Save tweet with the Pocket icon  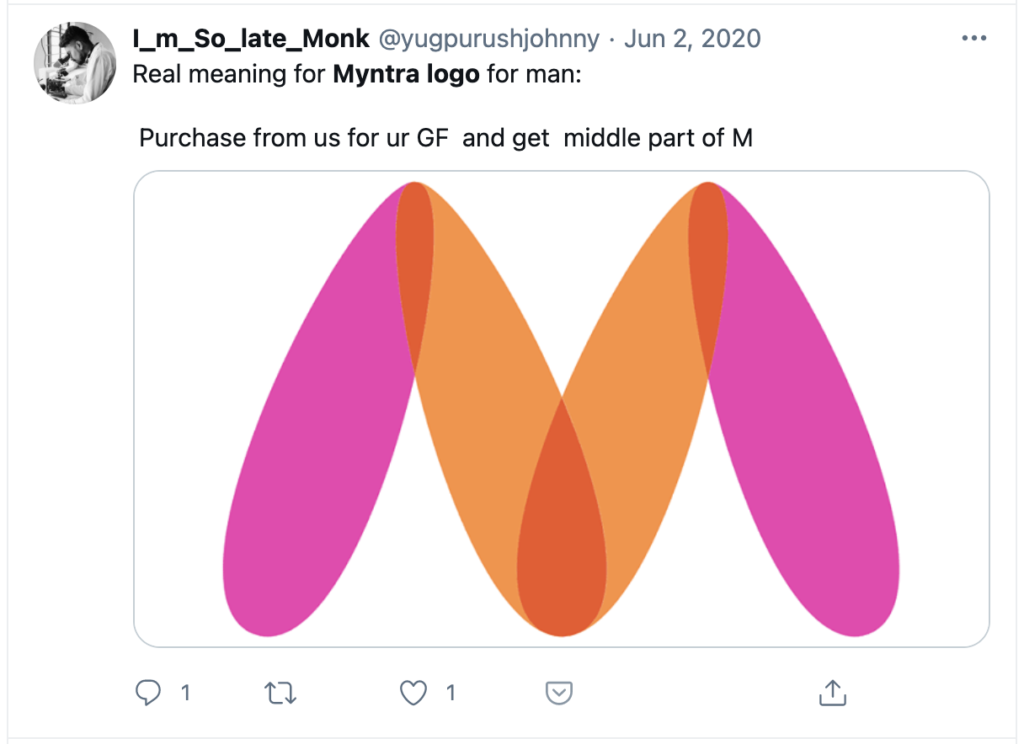pos(559,692)
